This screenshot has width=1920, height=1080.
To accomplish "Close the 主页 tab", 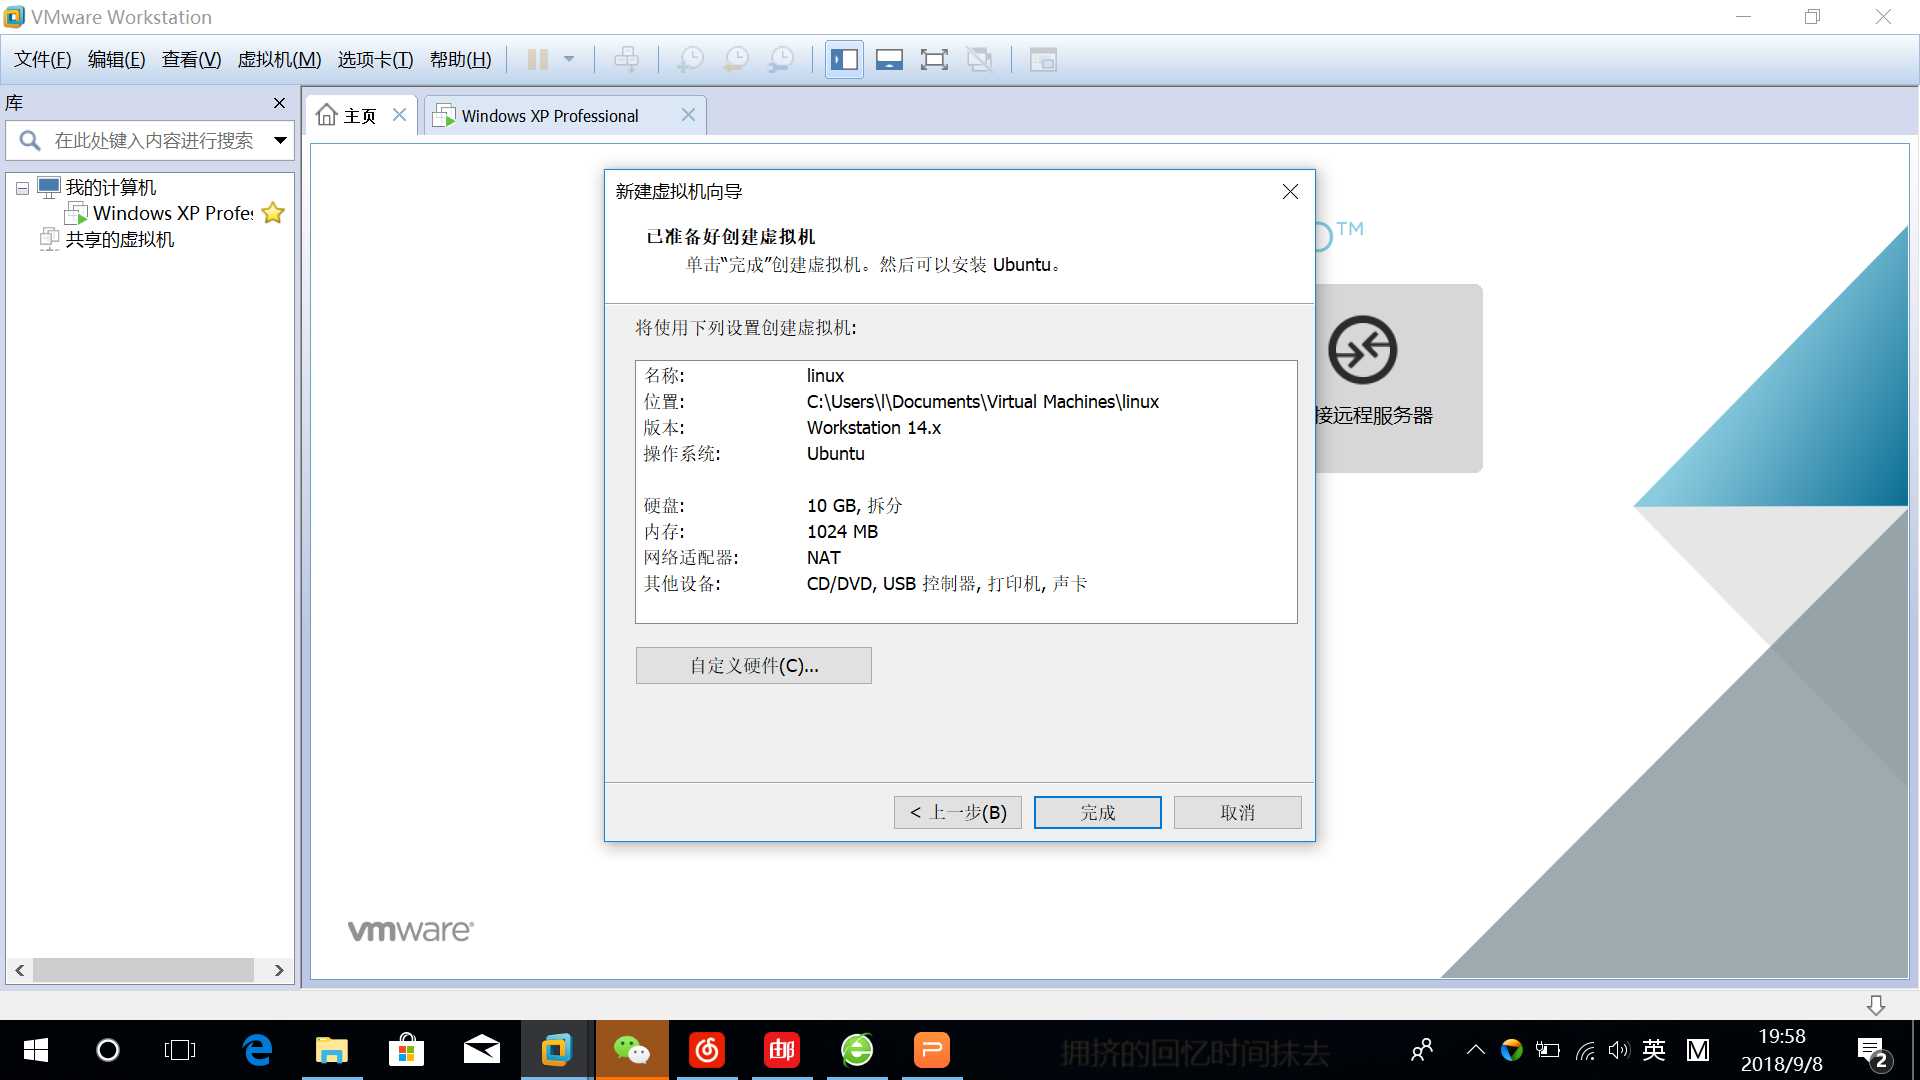I will (399, 115).
